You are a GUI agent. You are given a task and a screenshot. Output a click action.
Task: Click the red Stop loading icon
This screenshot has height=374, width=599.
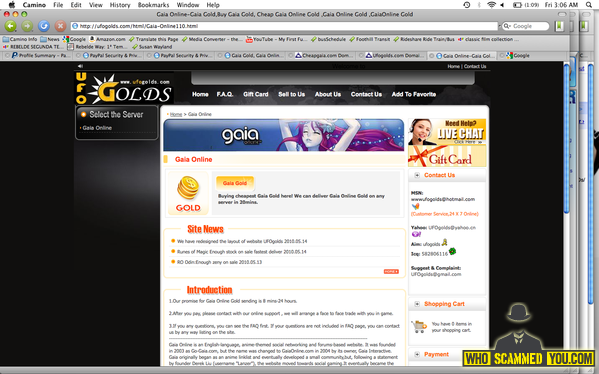click(x=60, y=26)
